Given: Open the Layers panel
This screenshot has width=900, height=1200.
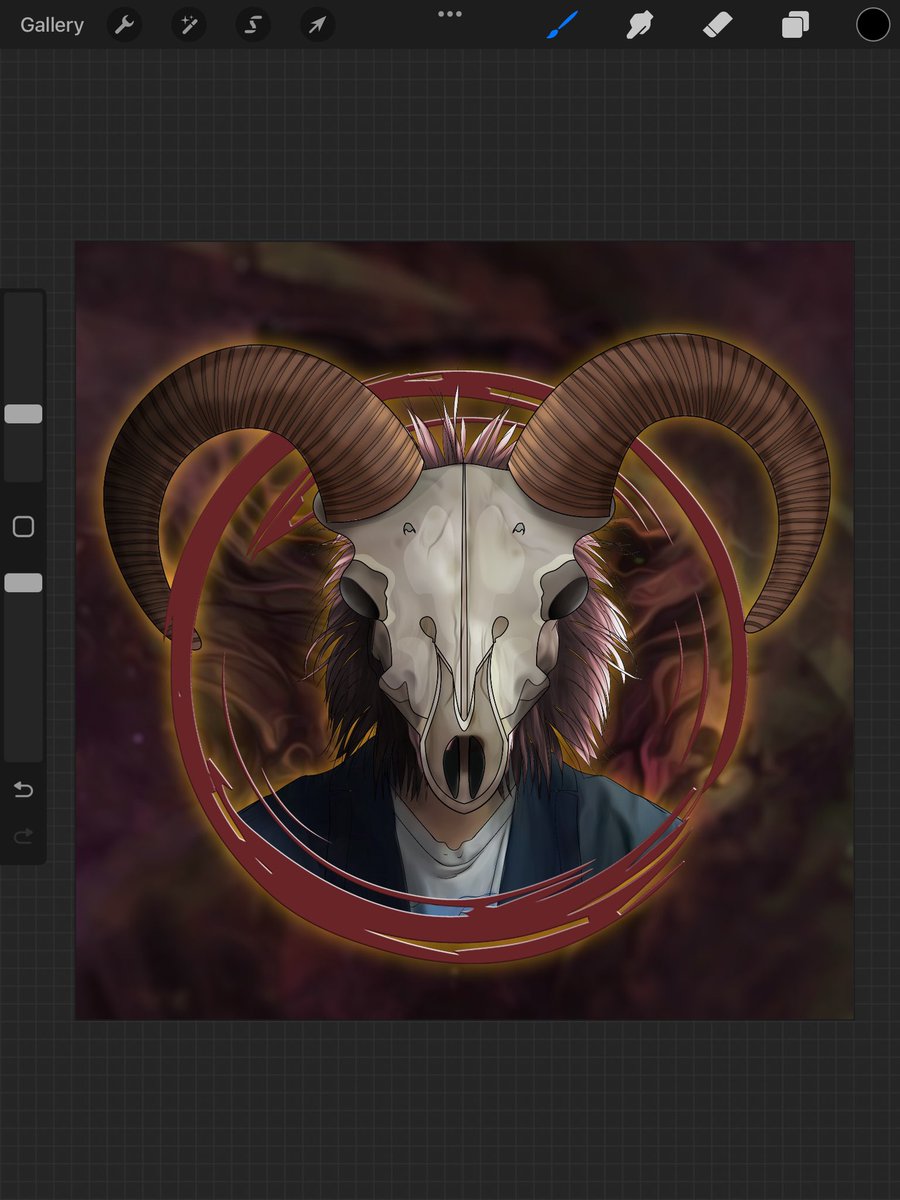Looking at the screenshot, I should pos(795,25).
